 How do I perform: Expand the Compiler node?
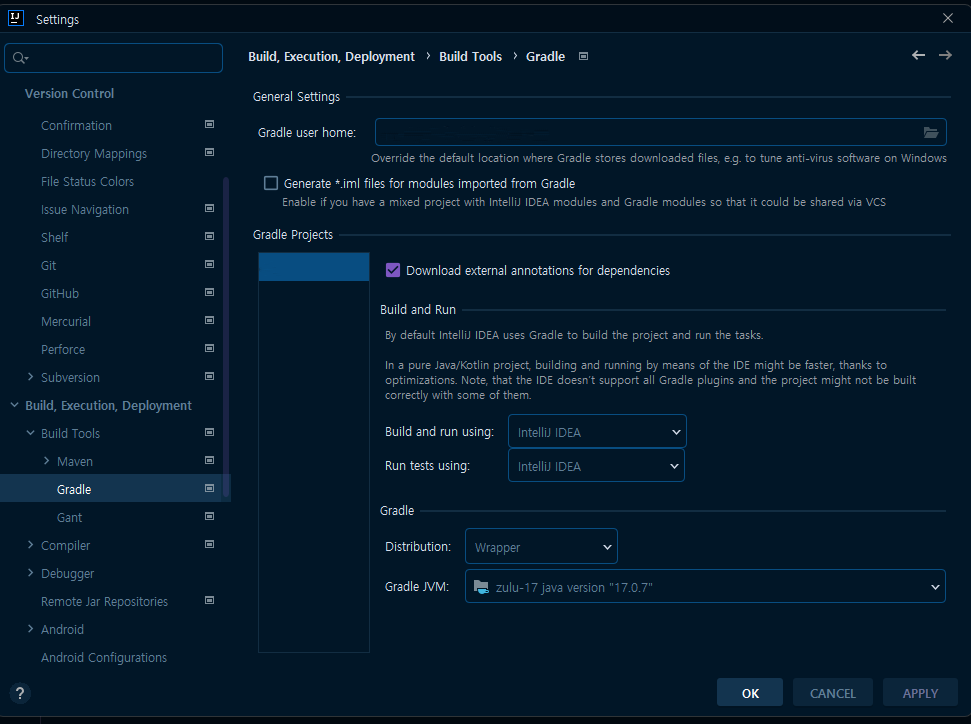[x=30, y=545]
